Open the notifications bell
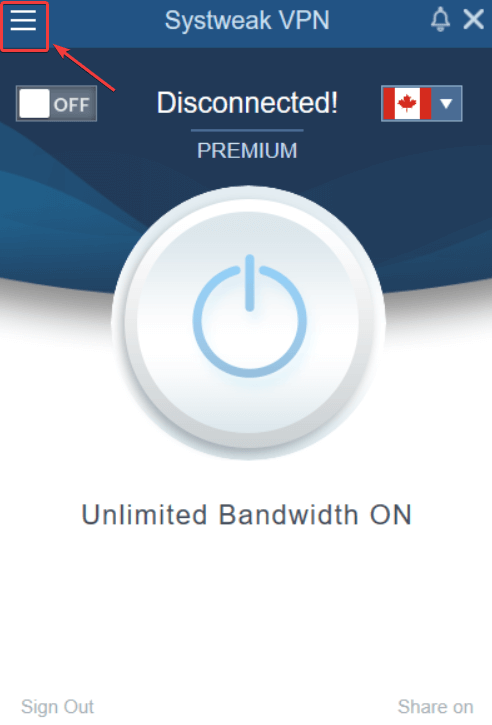The width and height of the screenshot is (492, 725). click(440, 19)
